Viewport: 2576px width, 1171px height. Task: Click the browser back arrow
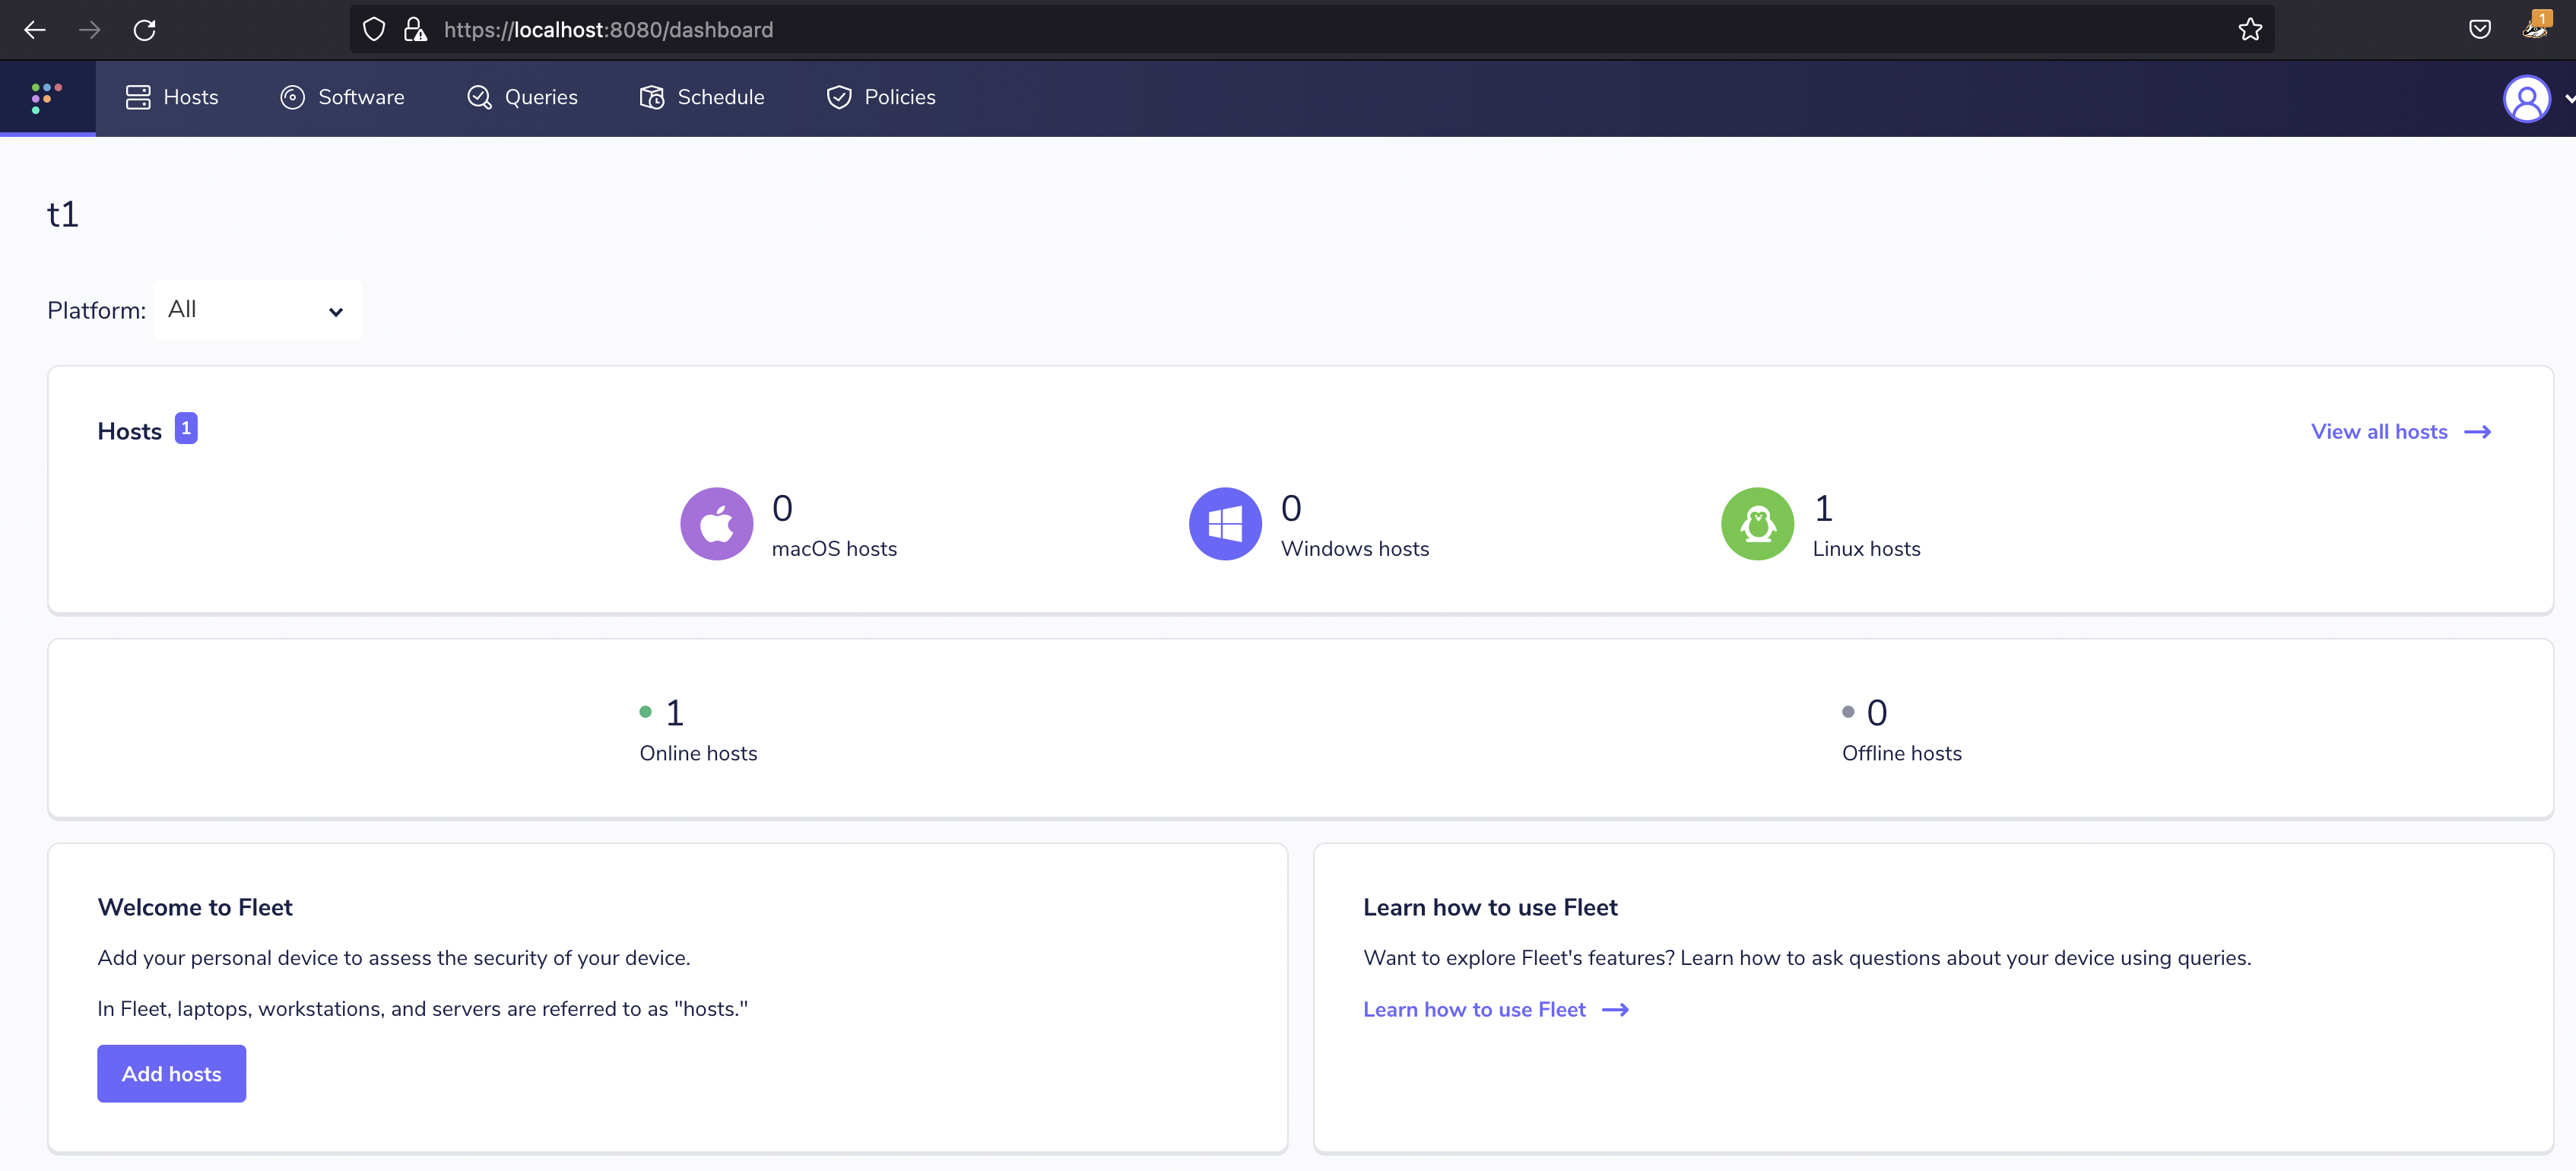coord(35,30)
